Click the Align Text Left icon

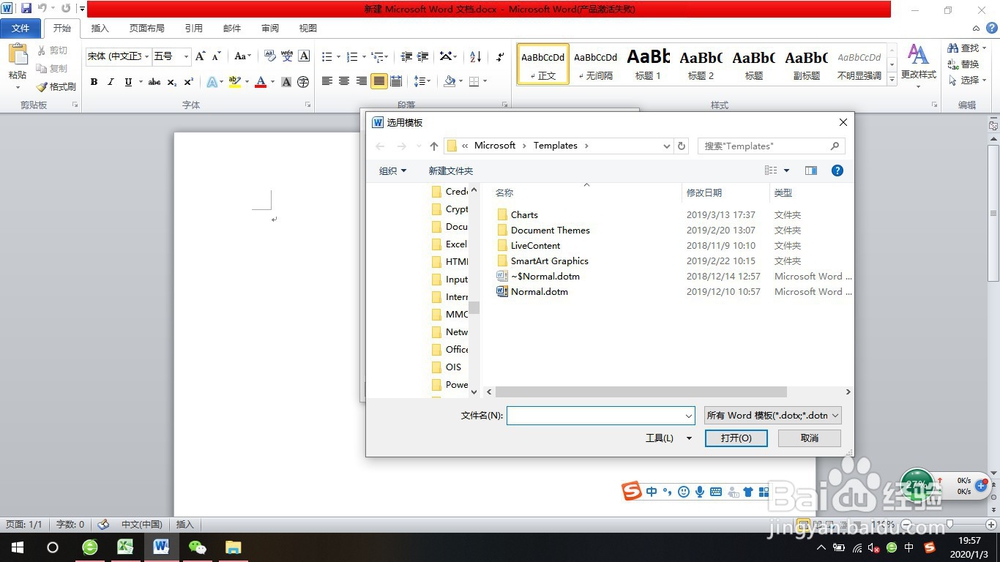(327, 81)
